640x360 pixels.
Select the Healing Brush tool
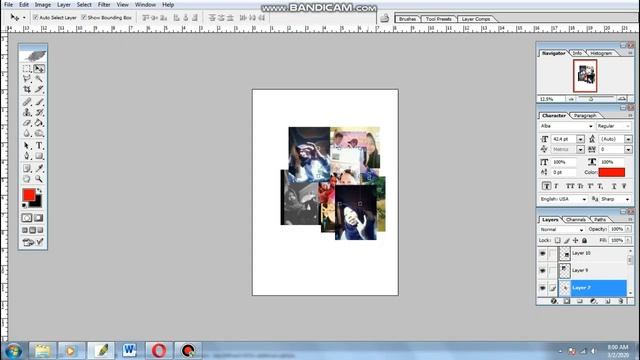pos(27,102)
